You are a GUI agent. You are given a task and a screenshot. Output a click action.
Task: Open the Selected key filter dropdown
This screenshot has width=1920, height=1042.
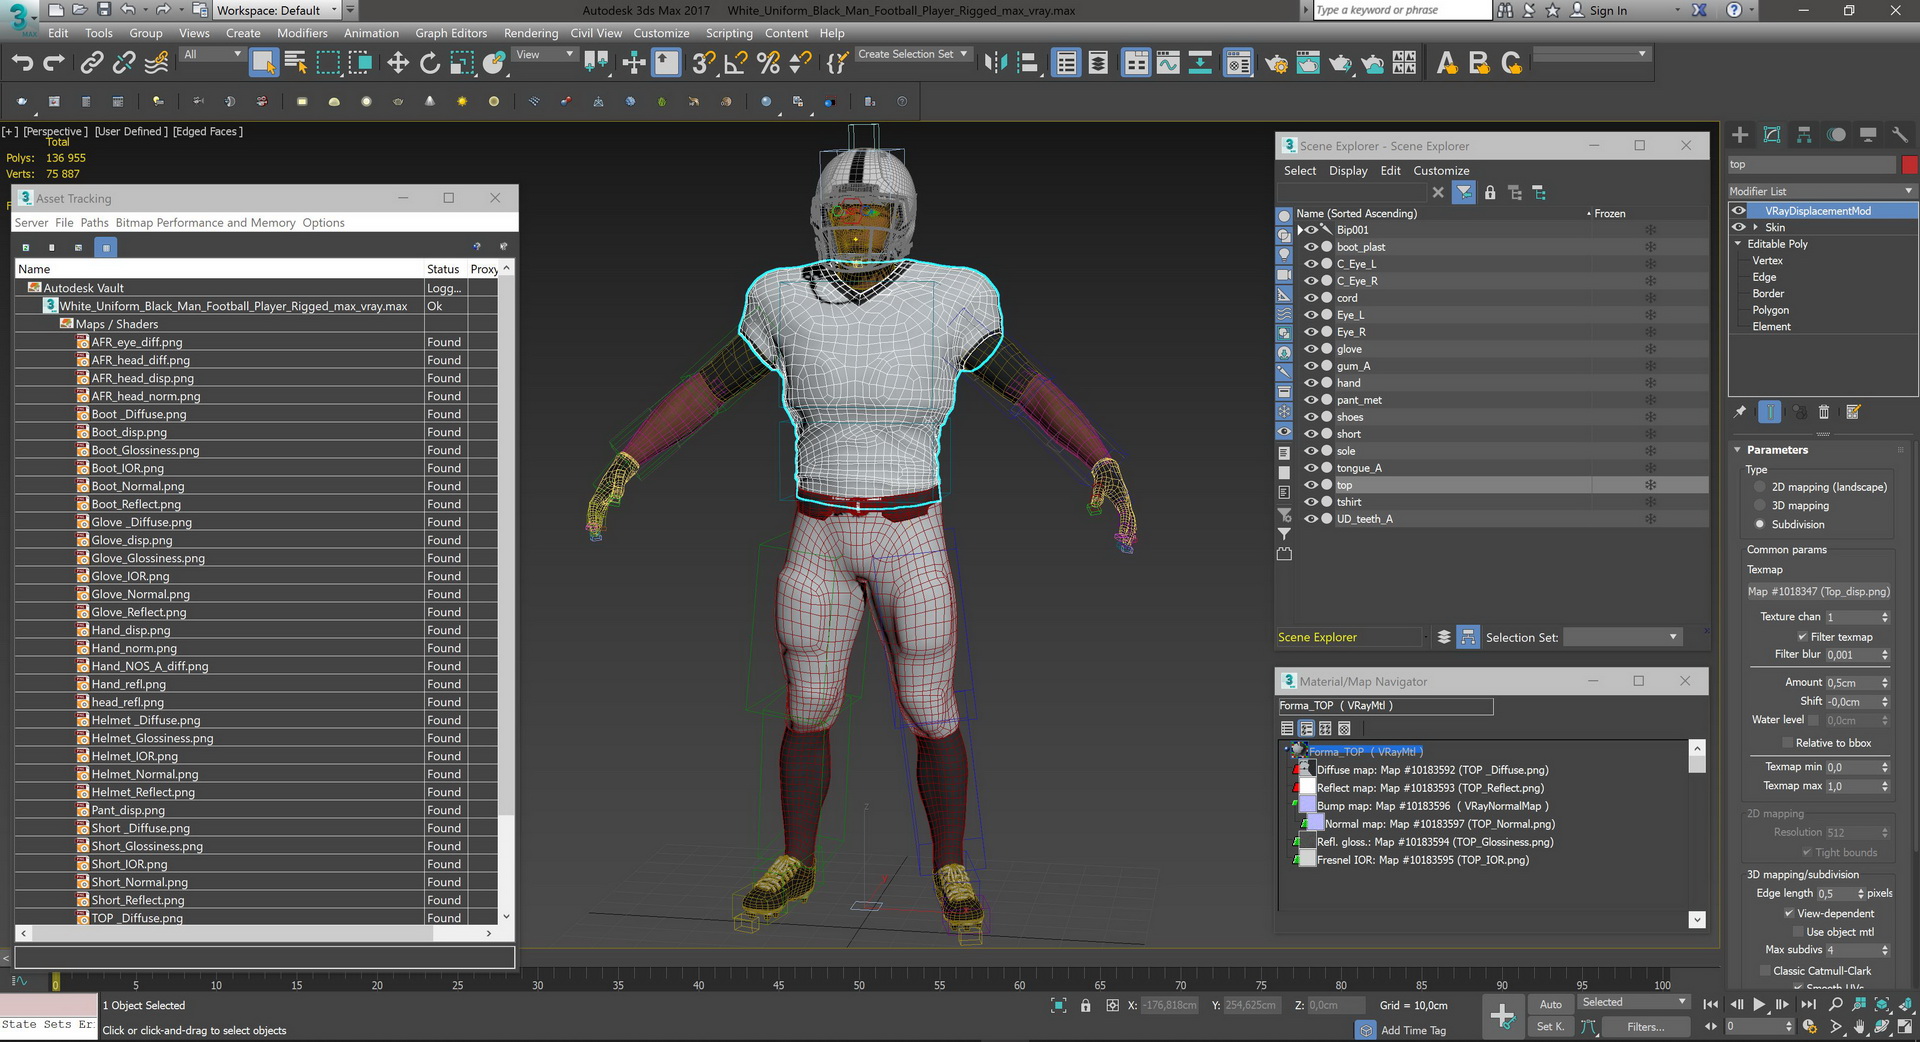coord(1633,1002)
